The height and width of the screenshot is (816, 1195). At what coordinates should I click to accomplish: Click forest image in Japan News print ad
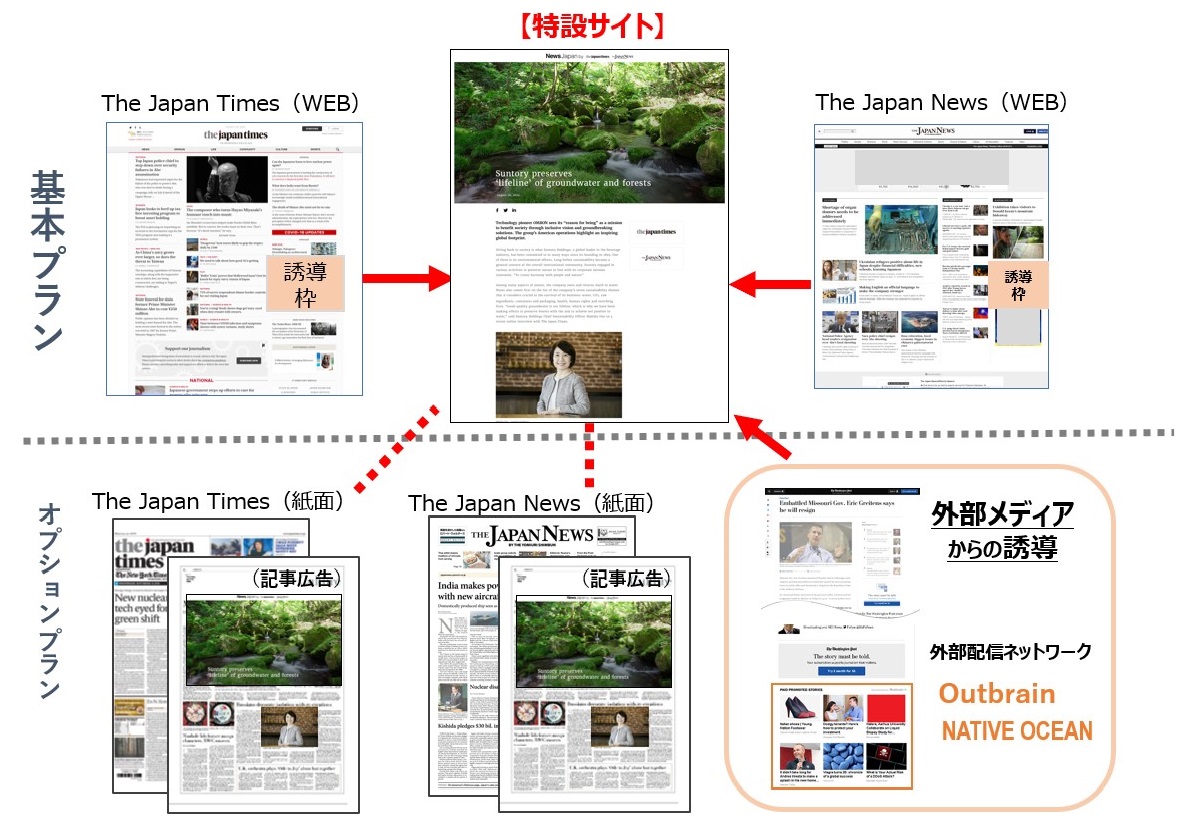click(x=594, y=642)
